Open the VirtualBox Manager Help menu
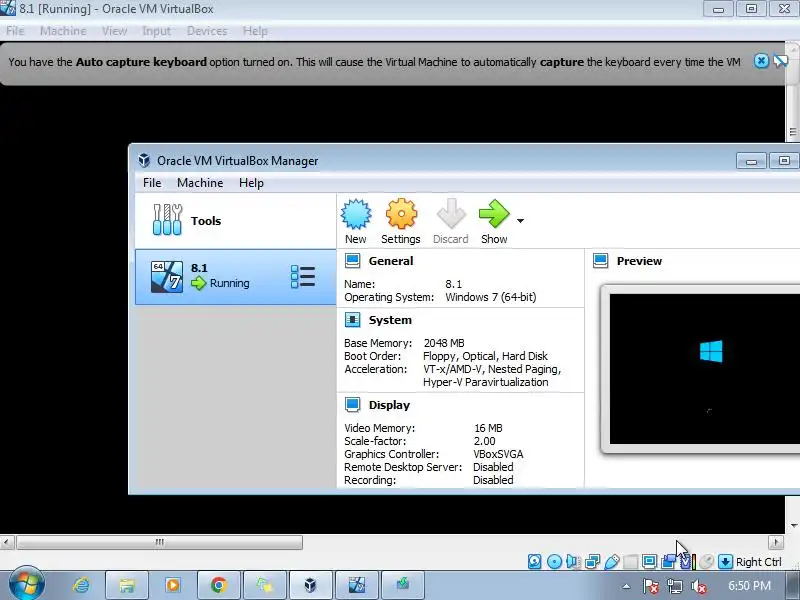This screenshot has width=800, height=600. (251, 183)
